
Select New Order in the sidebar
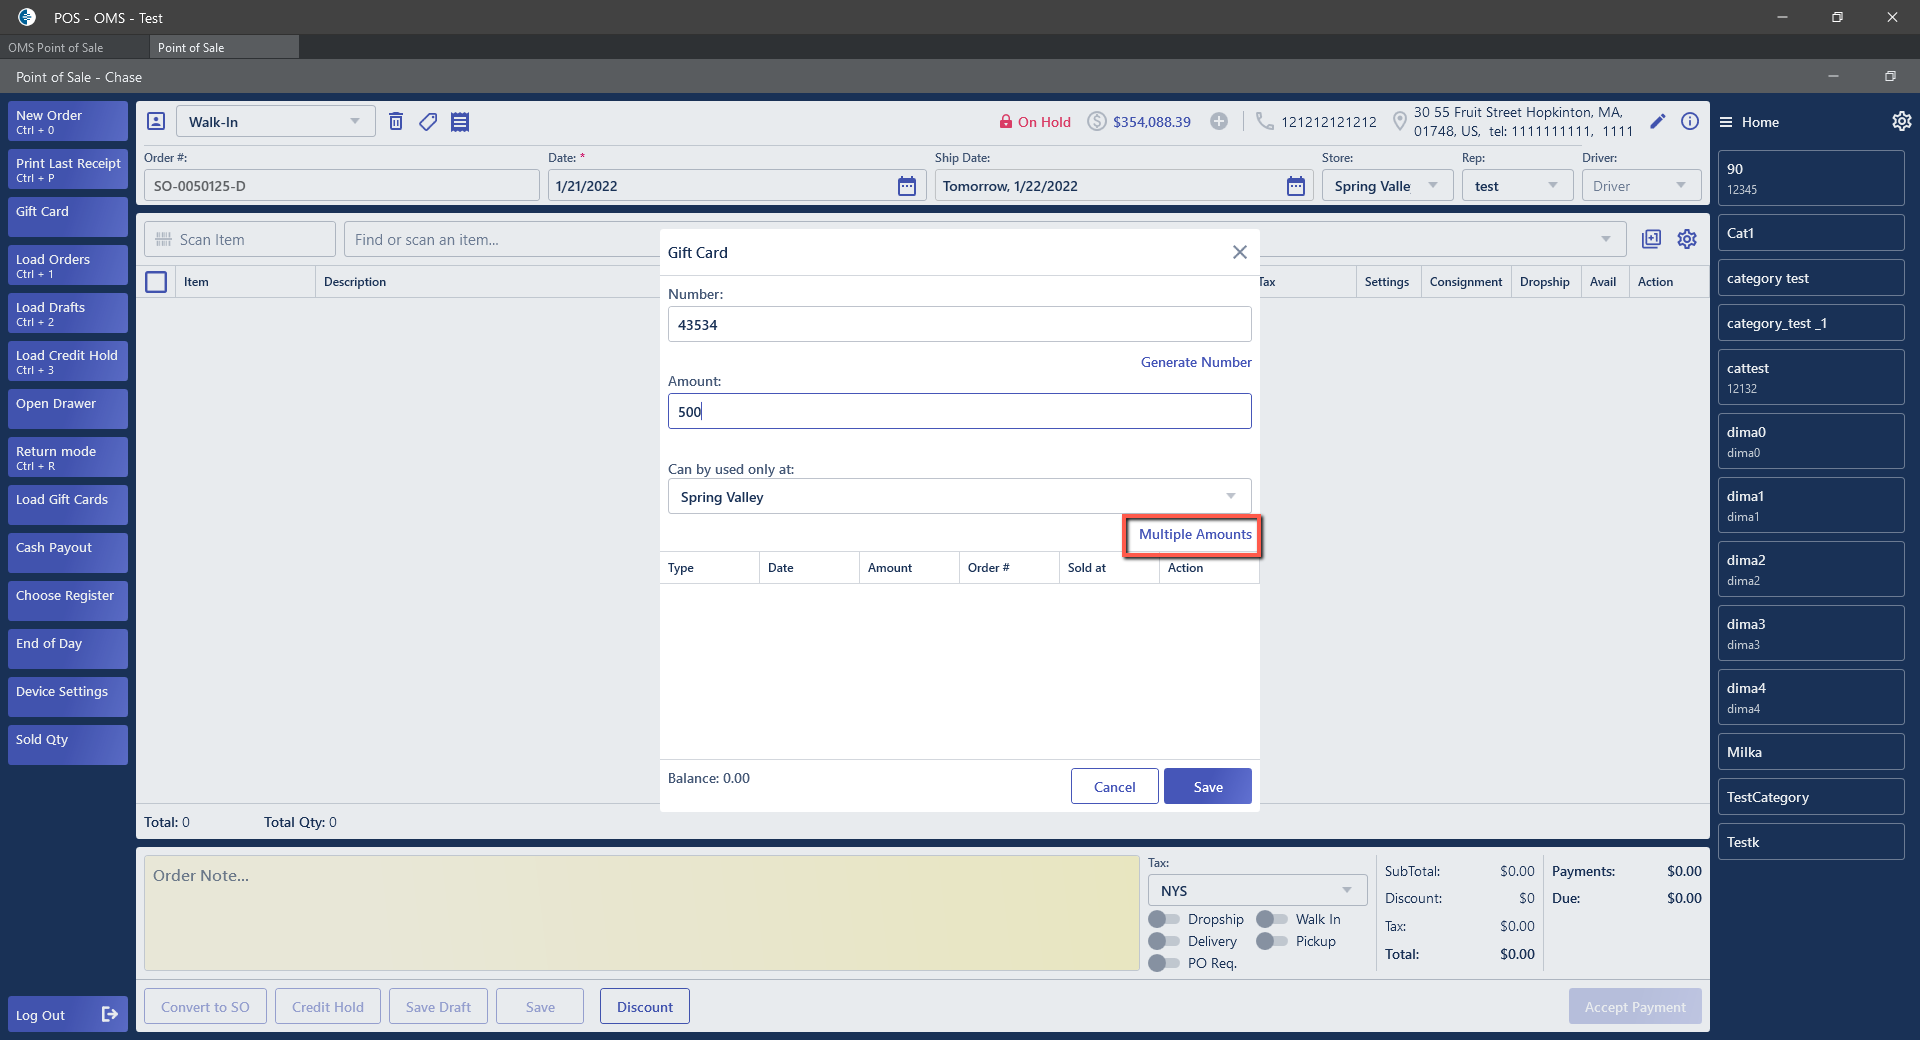coord(68,121)
